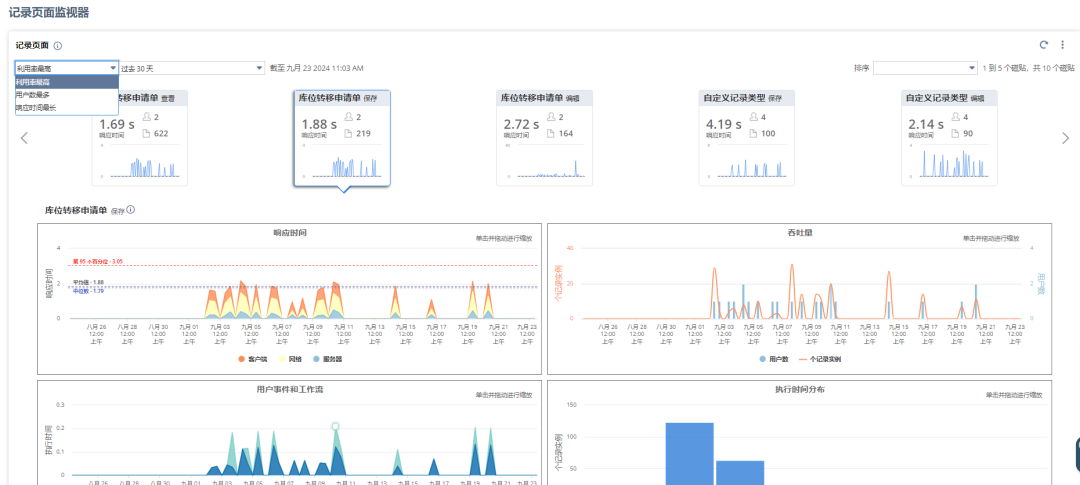Select the 自定义记录类型 编辑 tile
1080x485 pixels.
pyautogui.click(x=949, y=138)
